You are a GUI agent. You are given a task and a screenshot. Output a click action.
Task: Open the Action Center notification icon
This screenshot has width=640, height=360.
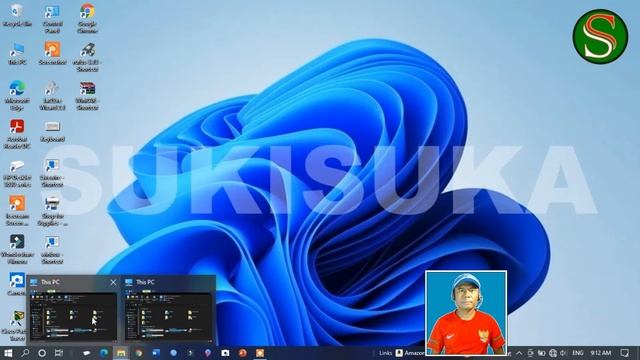click(x=624, y=353)
